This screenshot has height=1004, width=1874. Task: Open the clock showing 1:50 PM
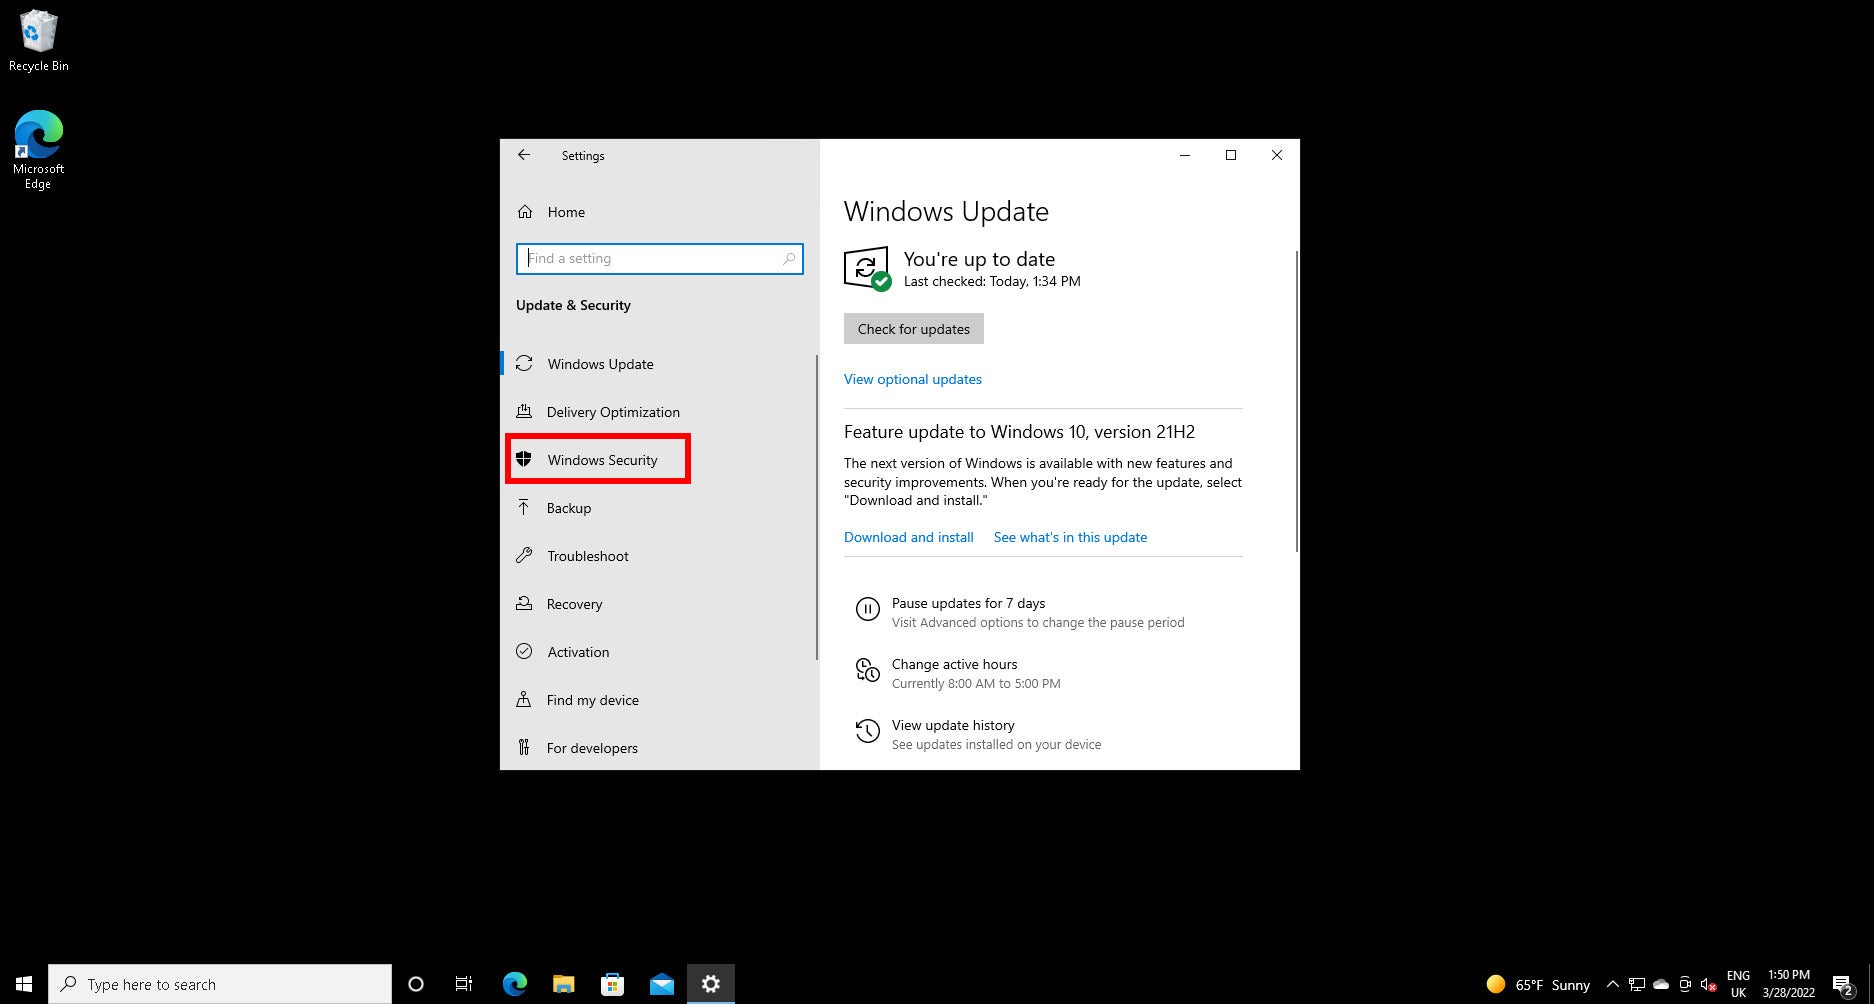pyautogui.click(x=1789, y=984)
